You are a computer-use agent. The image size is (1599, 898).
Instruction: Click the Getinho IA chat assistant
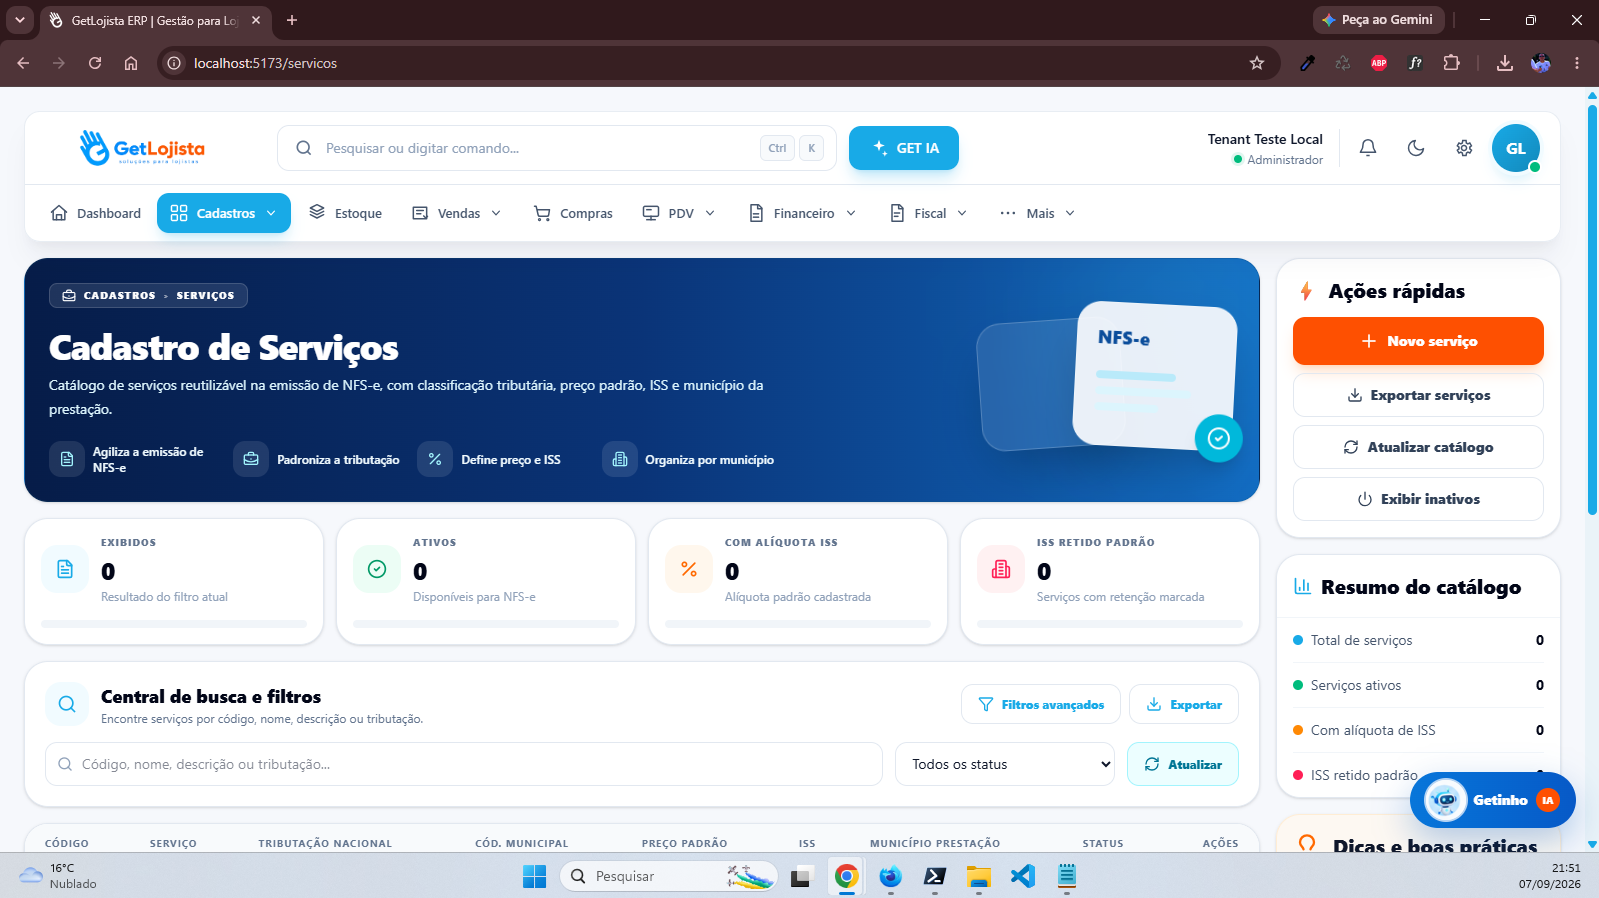(1492, 800)
